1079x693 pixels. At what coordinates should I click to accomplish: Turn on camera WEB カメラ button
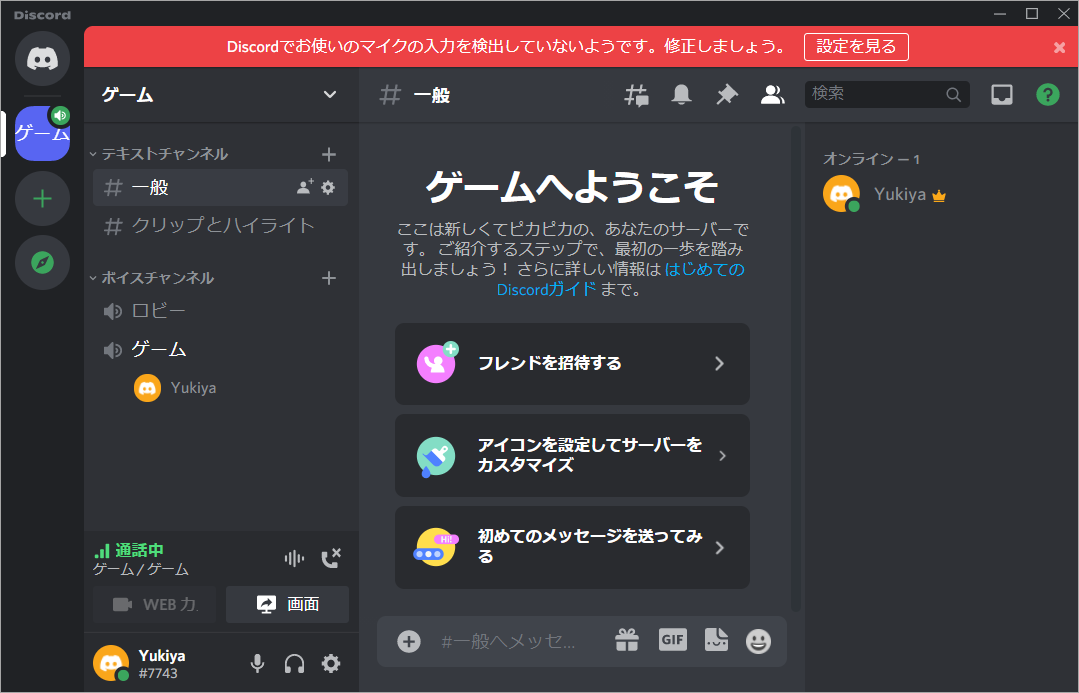[x=154, y=604]
